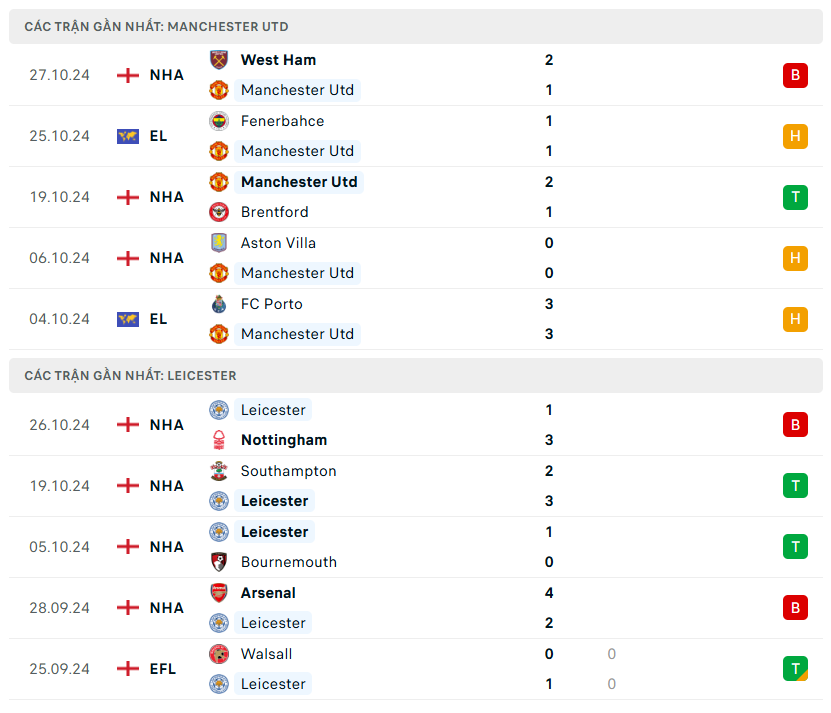This screenshot has height=713, width=831.
Task: Click the EL flag icon on 25.10.24
Action: (128, 136)
